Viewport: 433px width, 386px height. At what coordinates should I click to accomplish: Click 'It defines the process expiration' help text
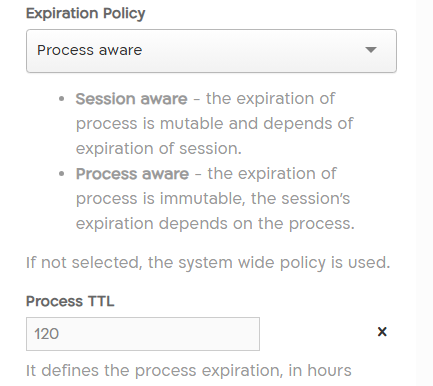click(189, 371)
